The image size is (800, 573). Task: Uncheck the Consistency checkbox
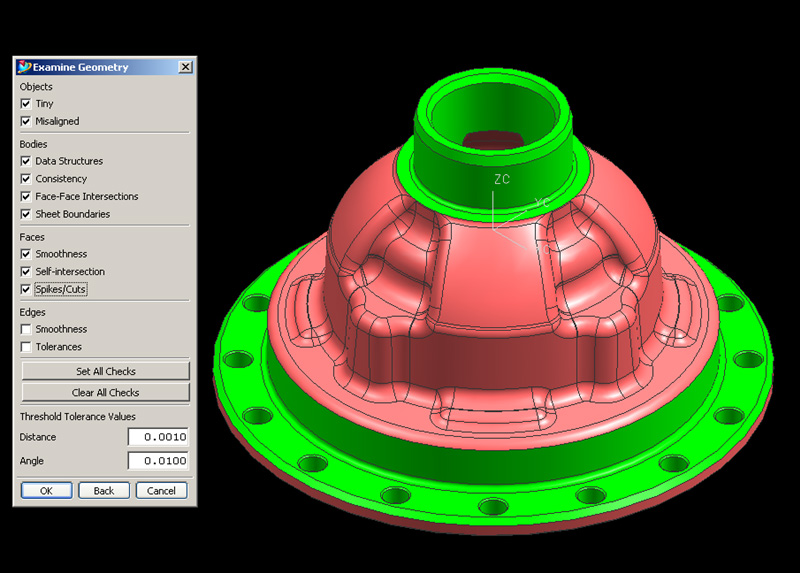tap(26, 179)
